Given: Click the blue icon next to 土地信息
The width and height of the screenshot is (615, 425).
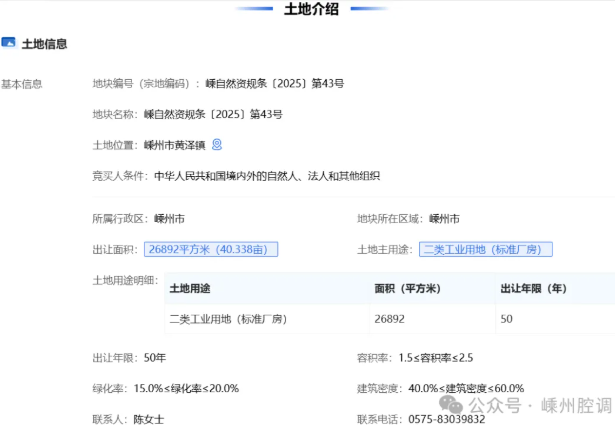Looking at the screenshot, I should click(x=8, y=43).
